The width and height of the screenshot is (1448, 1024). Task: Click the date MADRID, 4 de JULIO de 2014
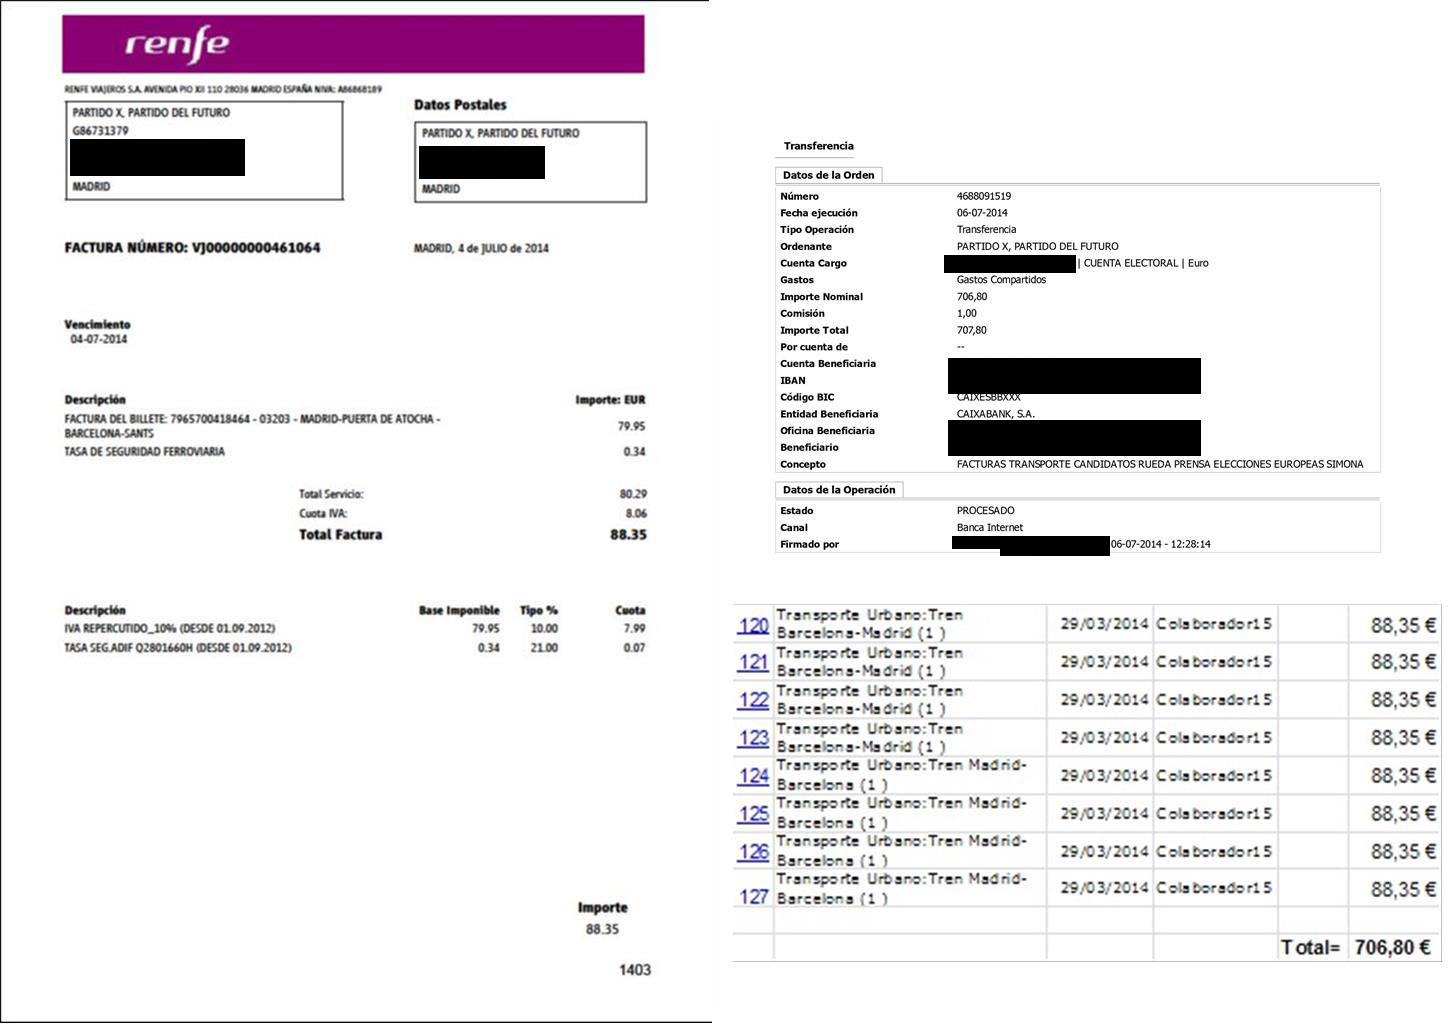(x=481, y=248)
